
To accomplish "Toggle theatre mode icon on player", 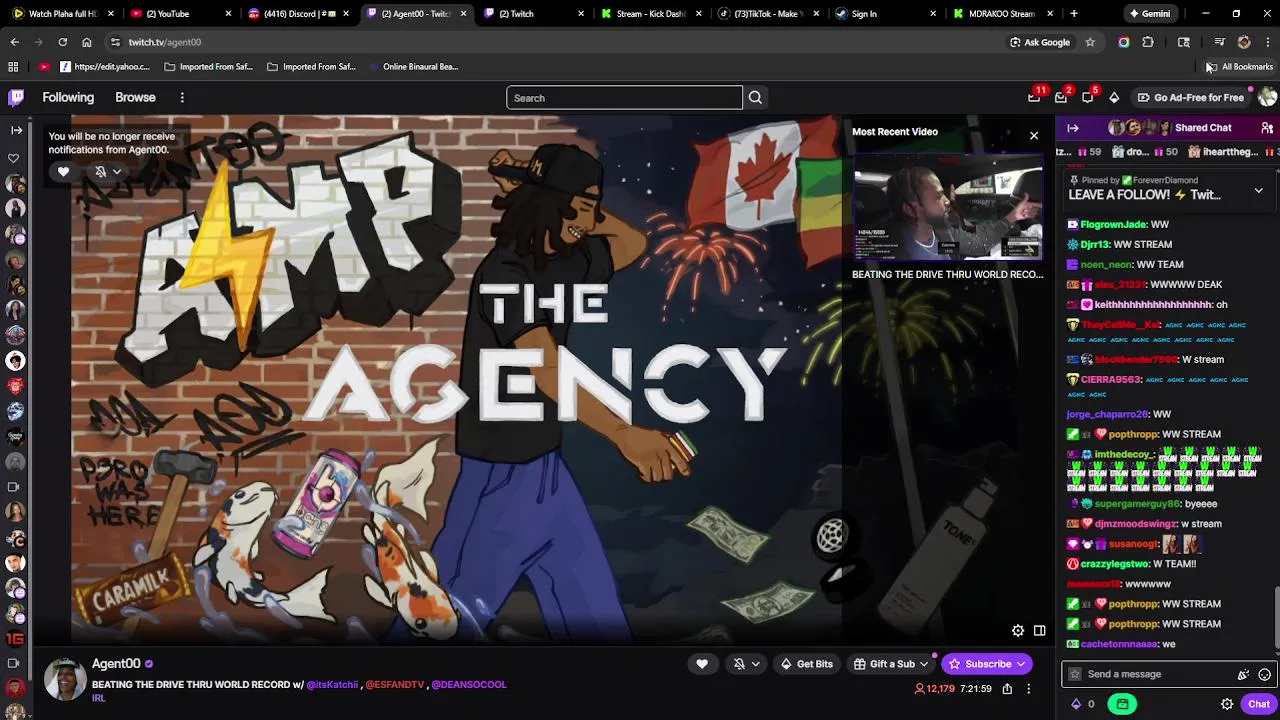I will click(x=1039, y=630).
